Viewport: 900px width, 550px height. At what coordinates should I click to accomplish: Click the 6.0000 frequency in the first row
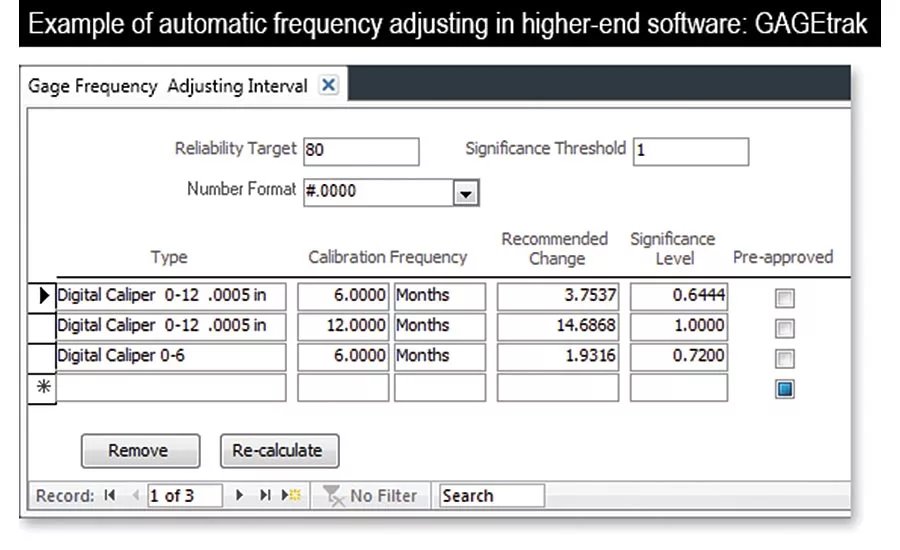coord(343,296)
